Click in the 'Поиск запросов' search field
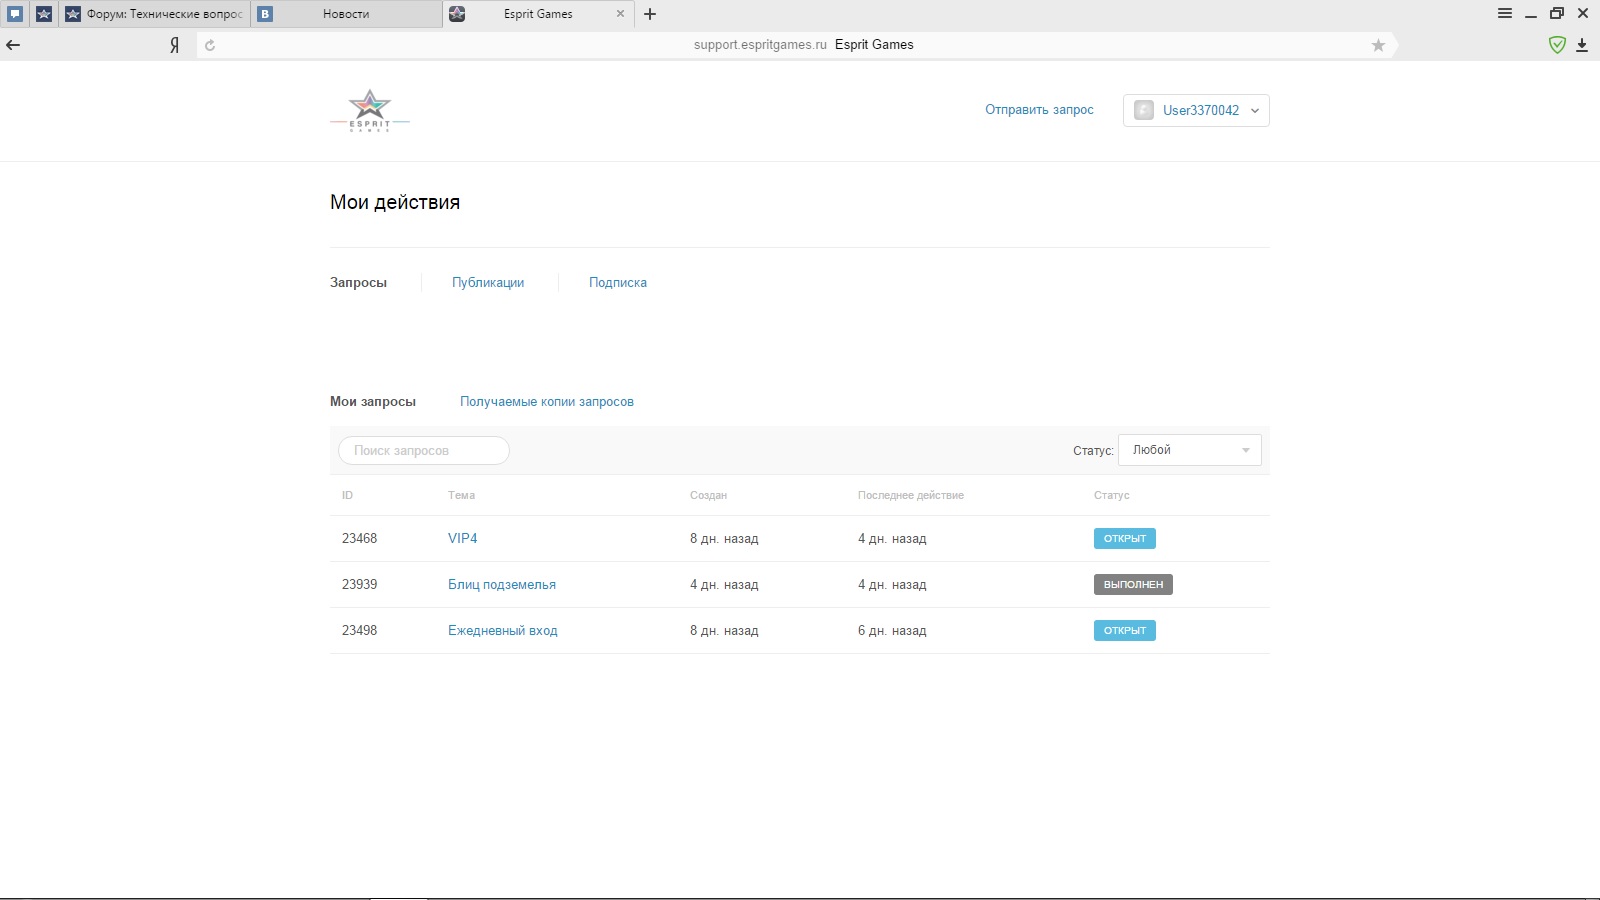The height and width of the screenshot is (900, 1600). click(x=424, y=451)
